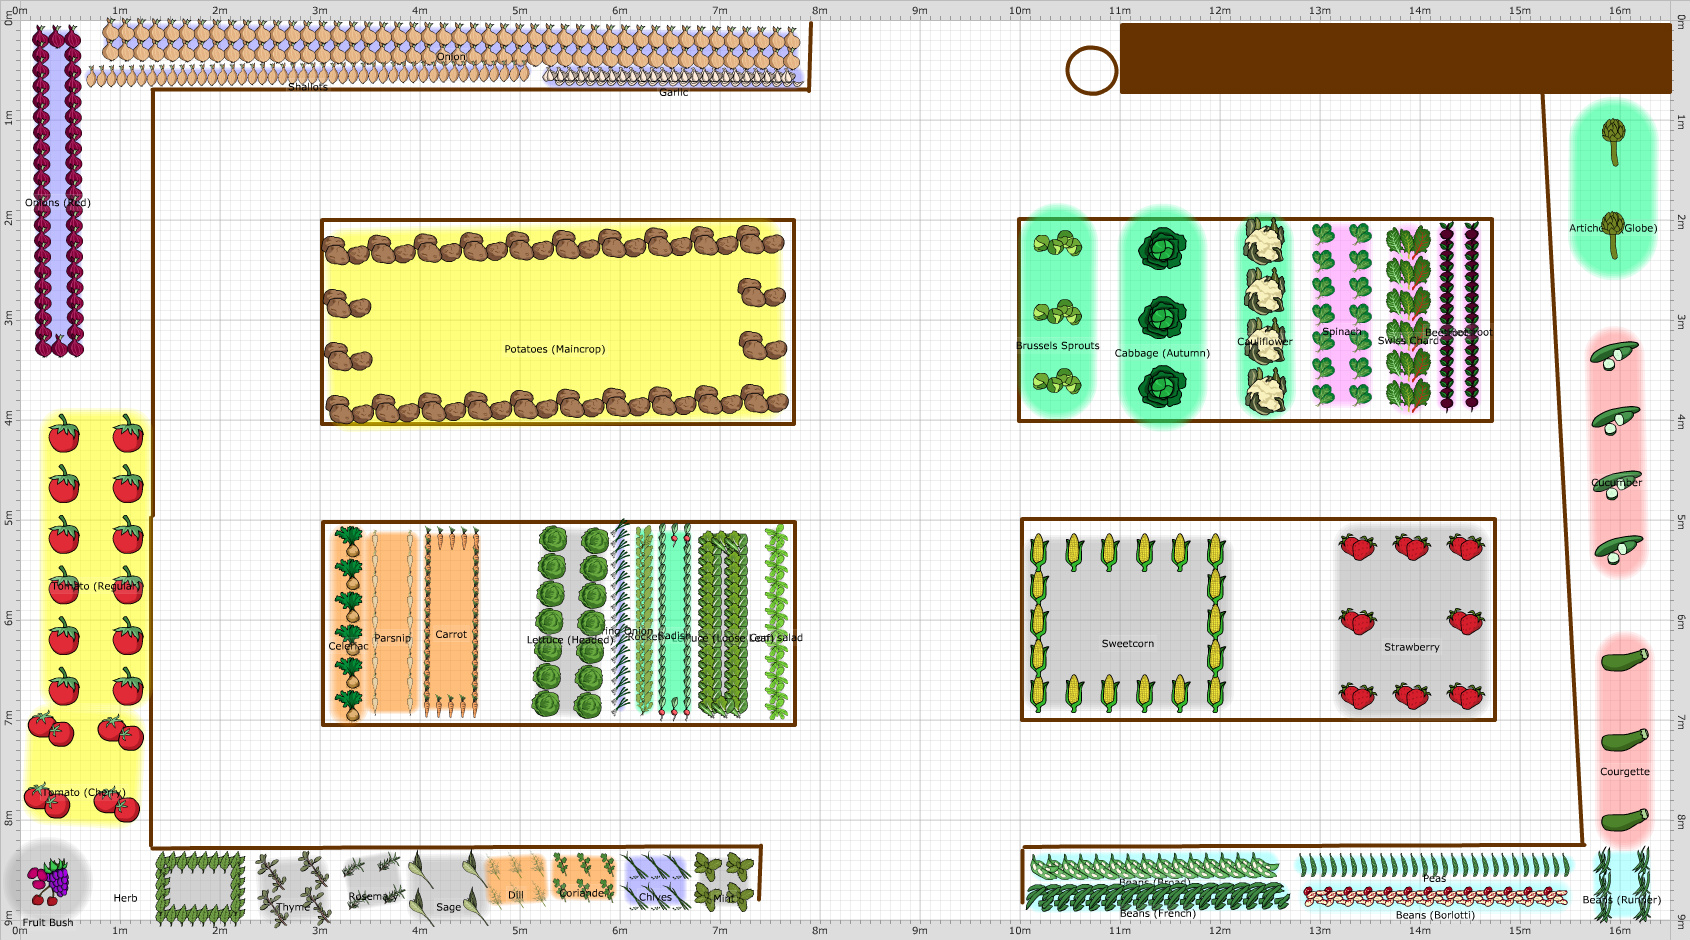Select the Sweetcorn label
The width and height of the screenshot is (1690, 940).
(1128, 644)
